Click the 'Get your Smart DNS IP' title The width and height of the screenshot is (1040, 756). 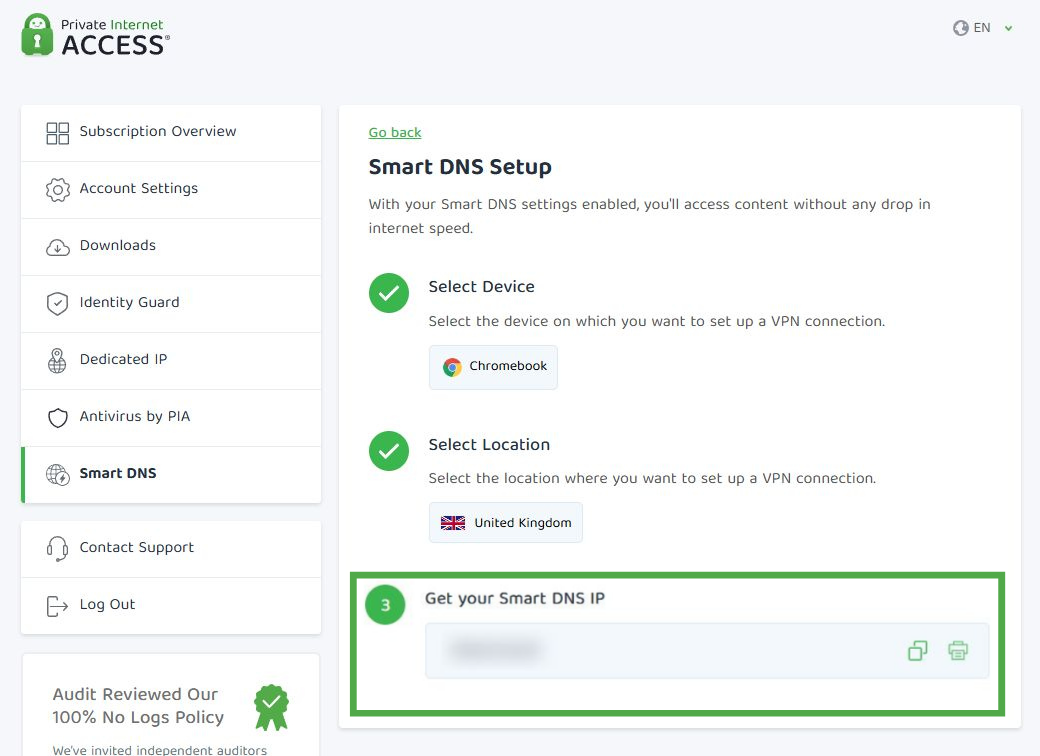pos(515,599)
